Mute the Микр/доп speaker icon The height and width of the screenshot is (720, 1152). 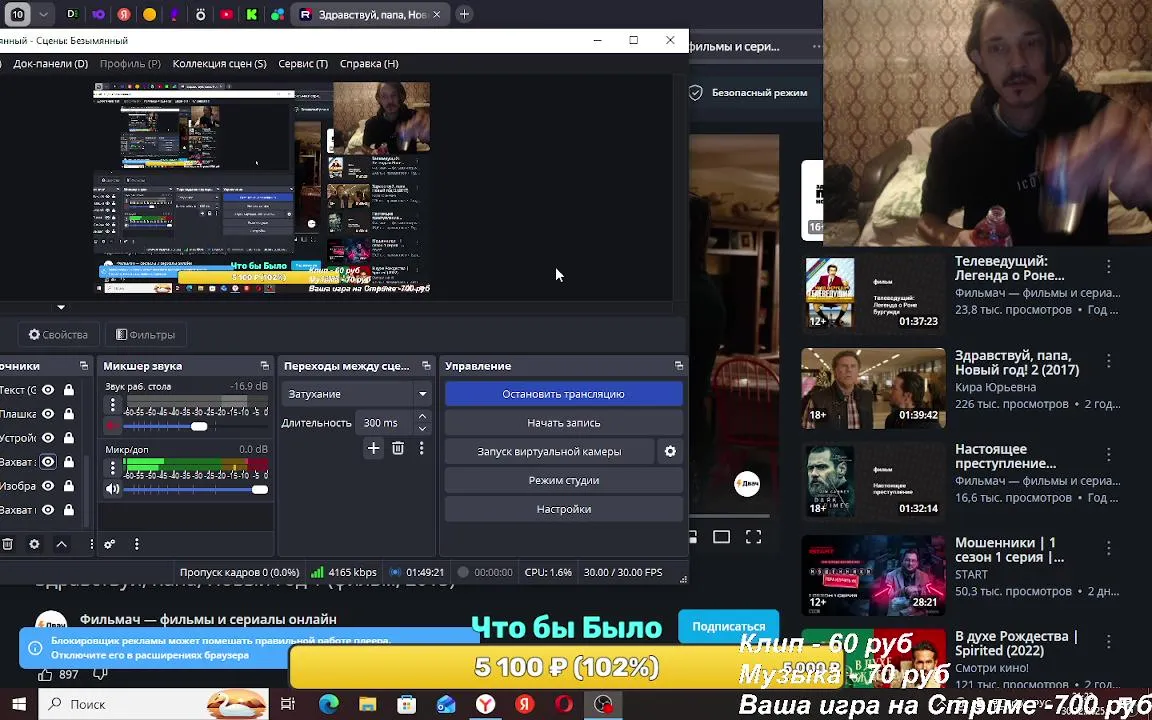(x=112, y=489)
